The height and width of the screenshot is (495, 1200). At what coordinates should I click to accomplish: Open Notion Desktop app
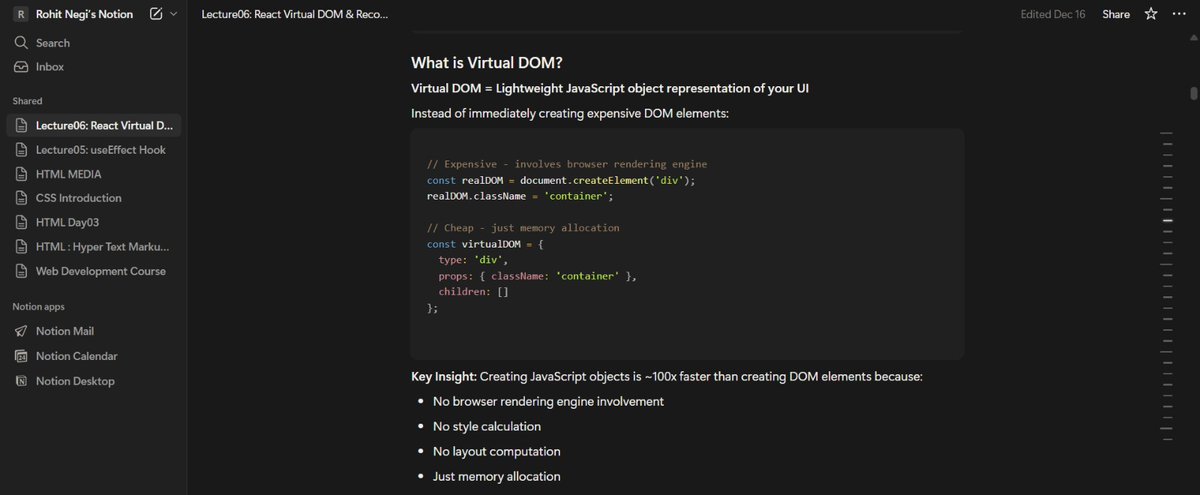(93, 381)
